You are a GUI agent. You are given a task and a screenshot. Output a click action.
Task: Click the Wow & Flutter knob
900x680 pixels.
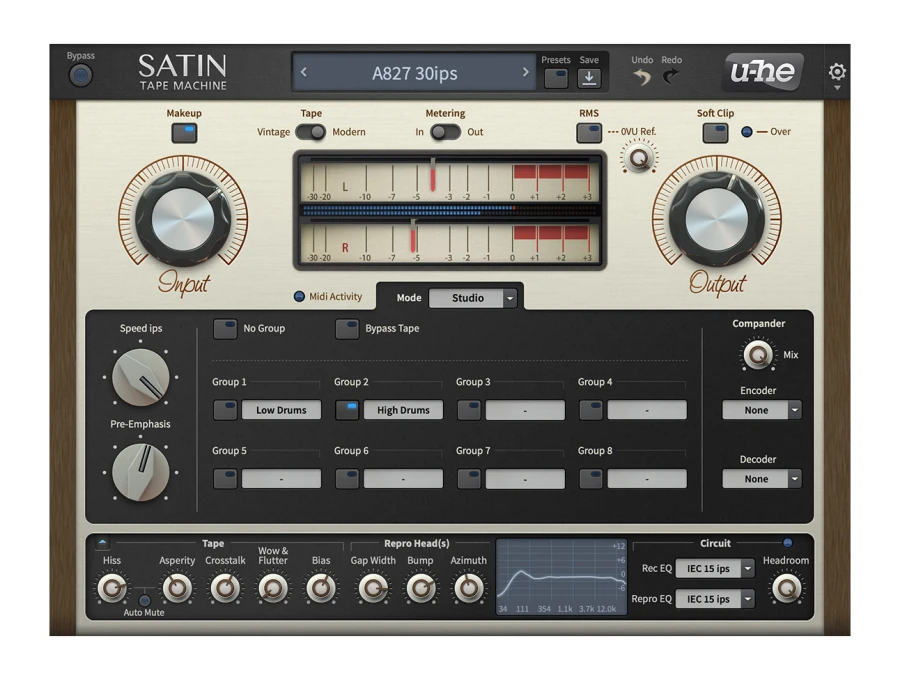coord(273,588)
